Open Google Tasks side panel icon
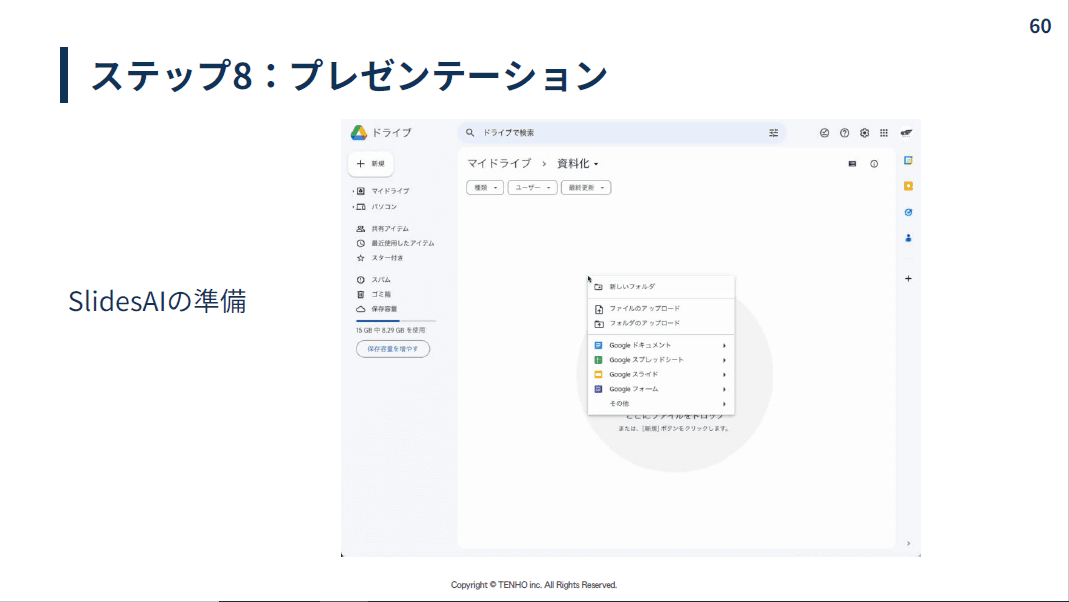This screenshot has width=1069, height=602. pos(908,212)
